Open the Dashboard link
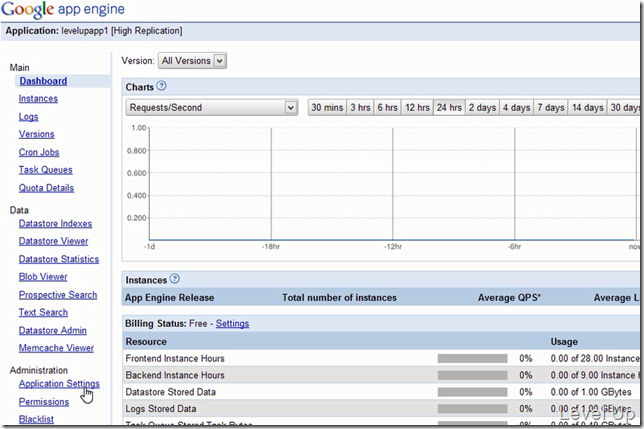The height and width of the screenshot is (429, 644). tap(43, 81)
